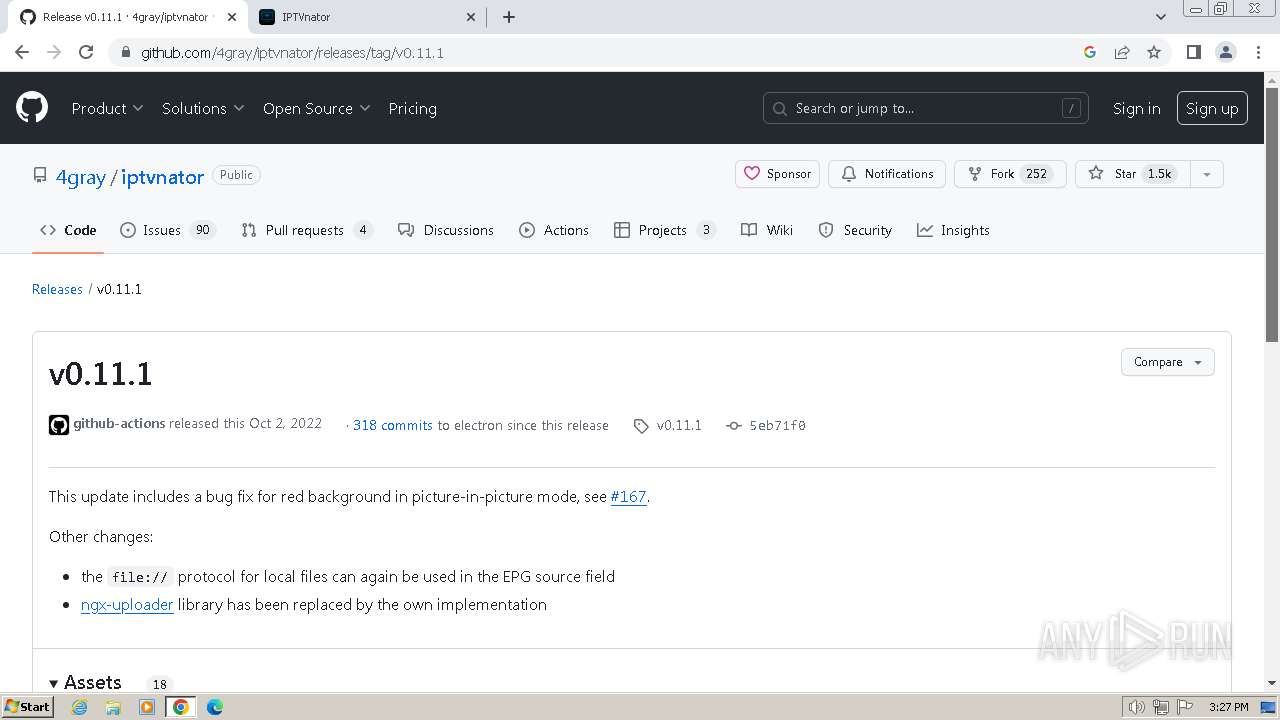Open the 4gray owner link
The image size is (1280, 720).
coord(80,177)
